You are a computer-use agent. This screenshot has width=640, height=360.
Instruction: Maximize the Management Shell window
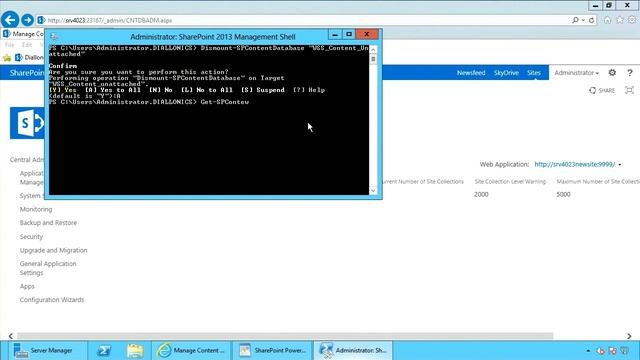tap(349, 34)
